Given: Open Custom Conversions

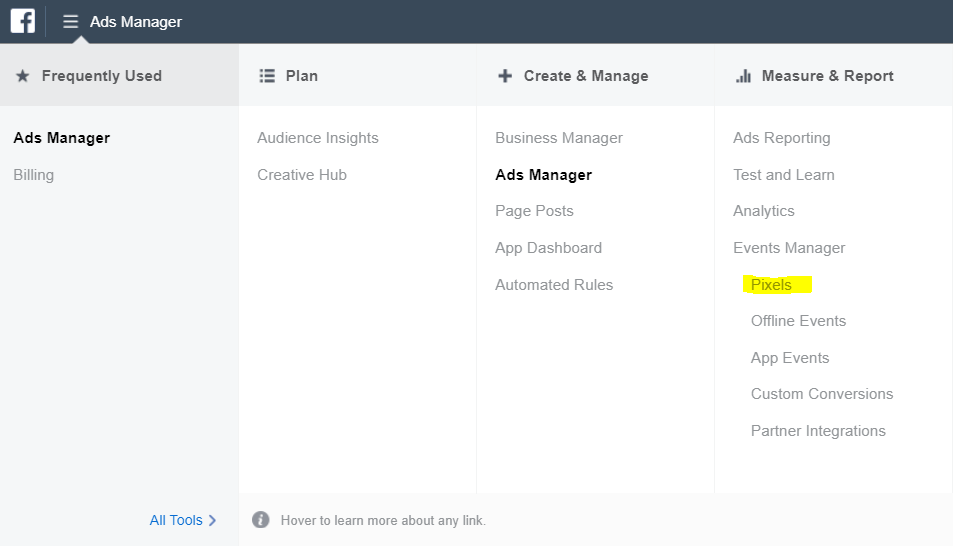Looking at the screenshot, I should tap(822, 394).
